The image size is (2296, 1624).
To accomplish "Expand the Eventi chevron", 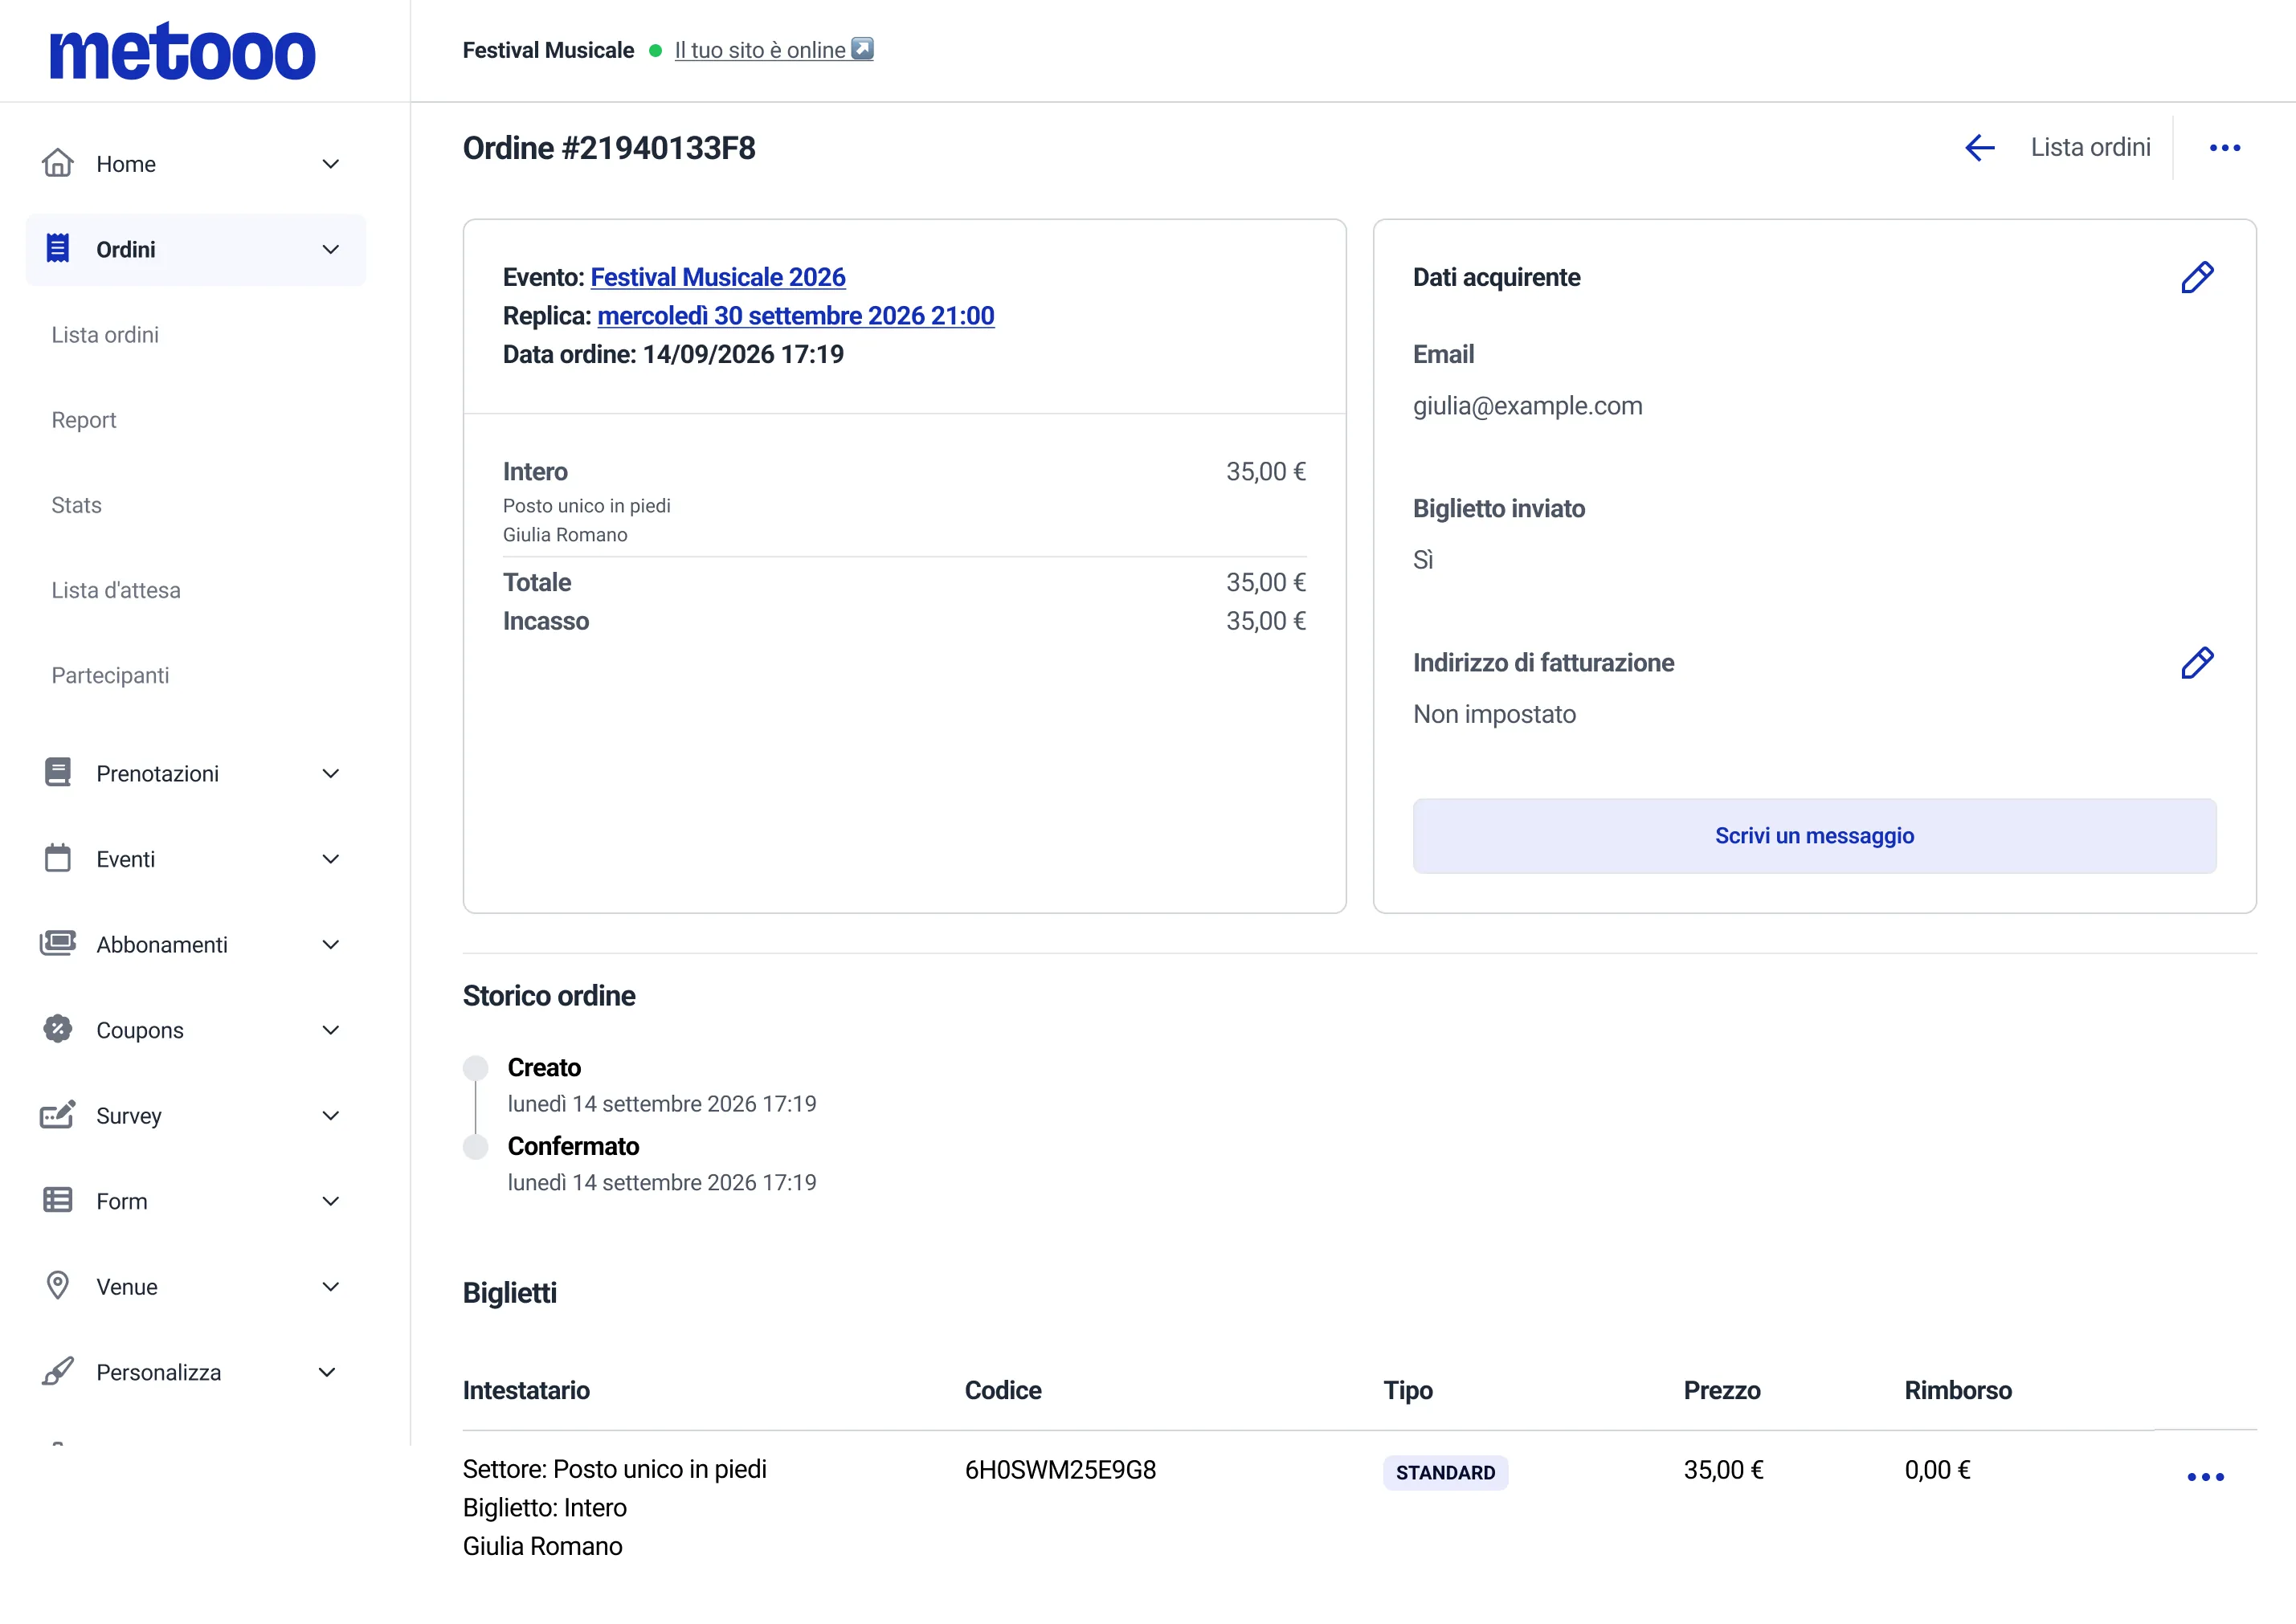I will [331, 859].
